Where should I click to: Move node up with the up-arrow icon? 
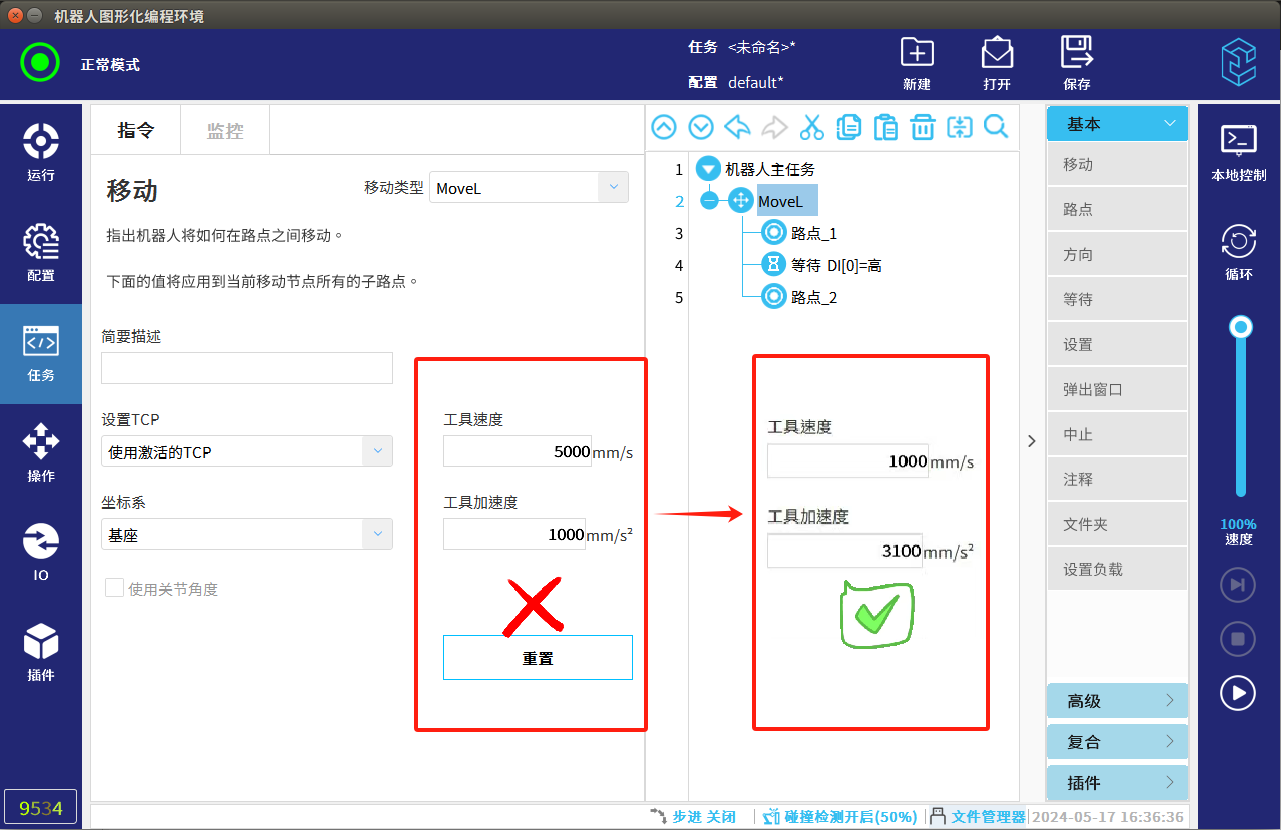[664, 127]
